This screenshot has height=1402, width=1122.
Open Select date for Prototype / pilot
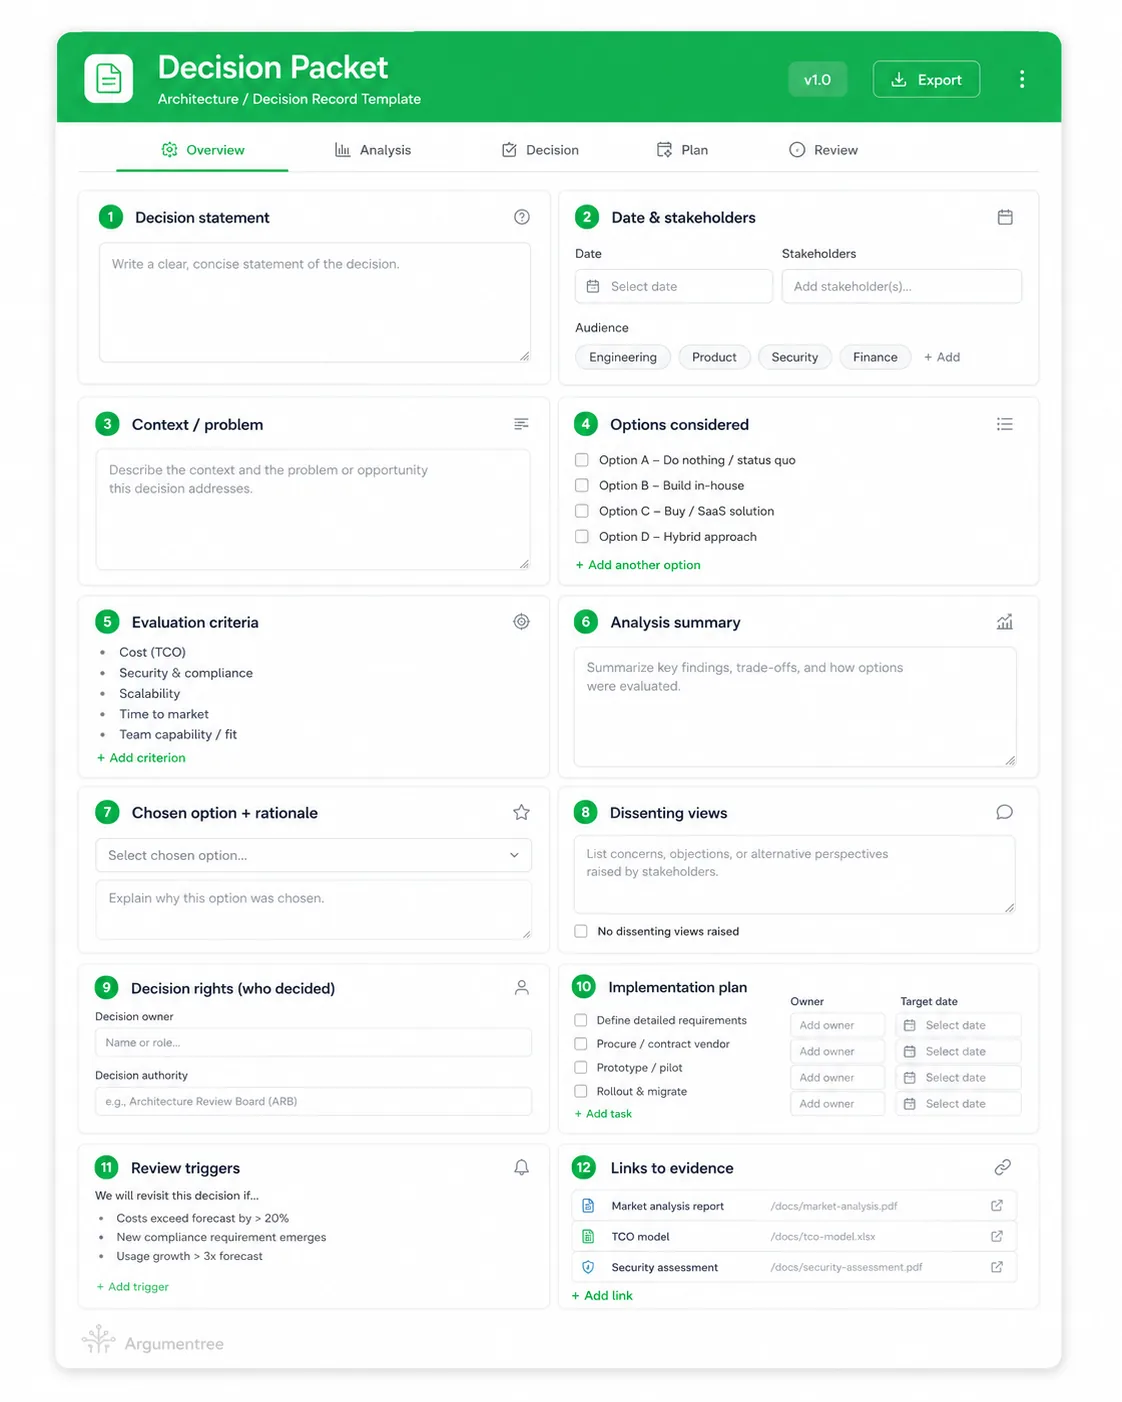pyautogui.click(x=958, y=1077)
